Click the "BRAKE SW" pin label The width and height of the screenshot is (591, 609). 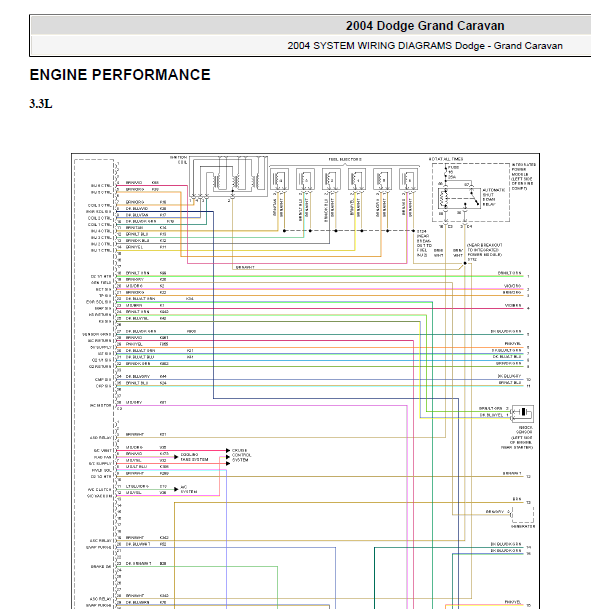tap(101, 566)
